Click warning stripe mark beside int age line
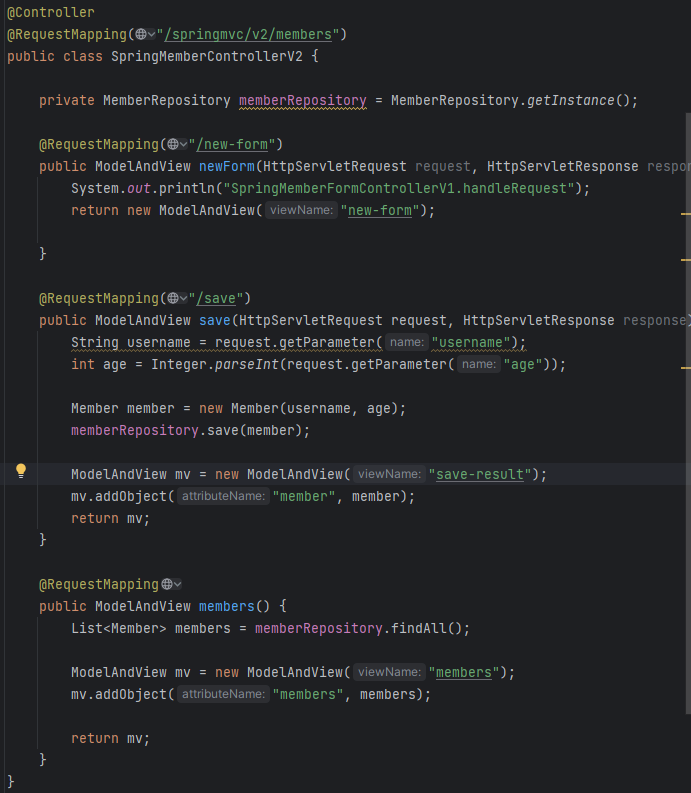691x793 pixels. point(686,368)
